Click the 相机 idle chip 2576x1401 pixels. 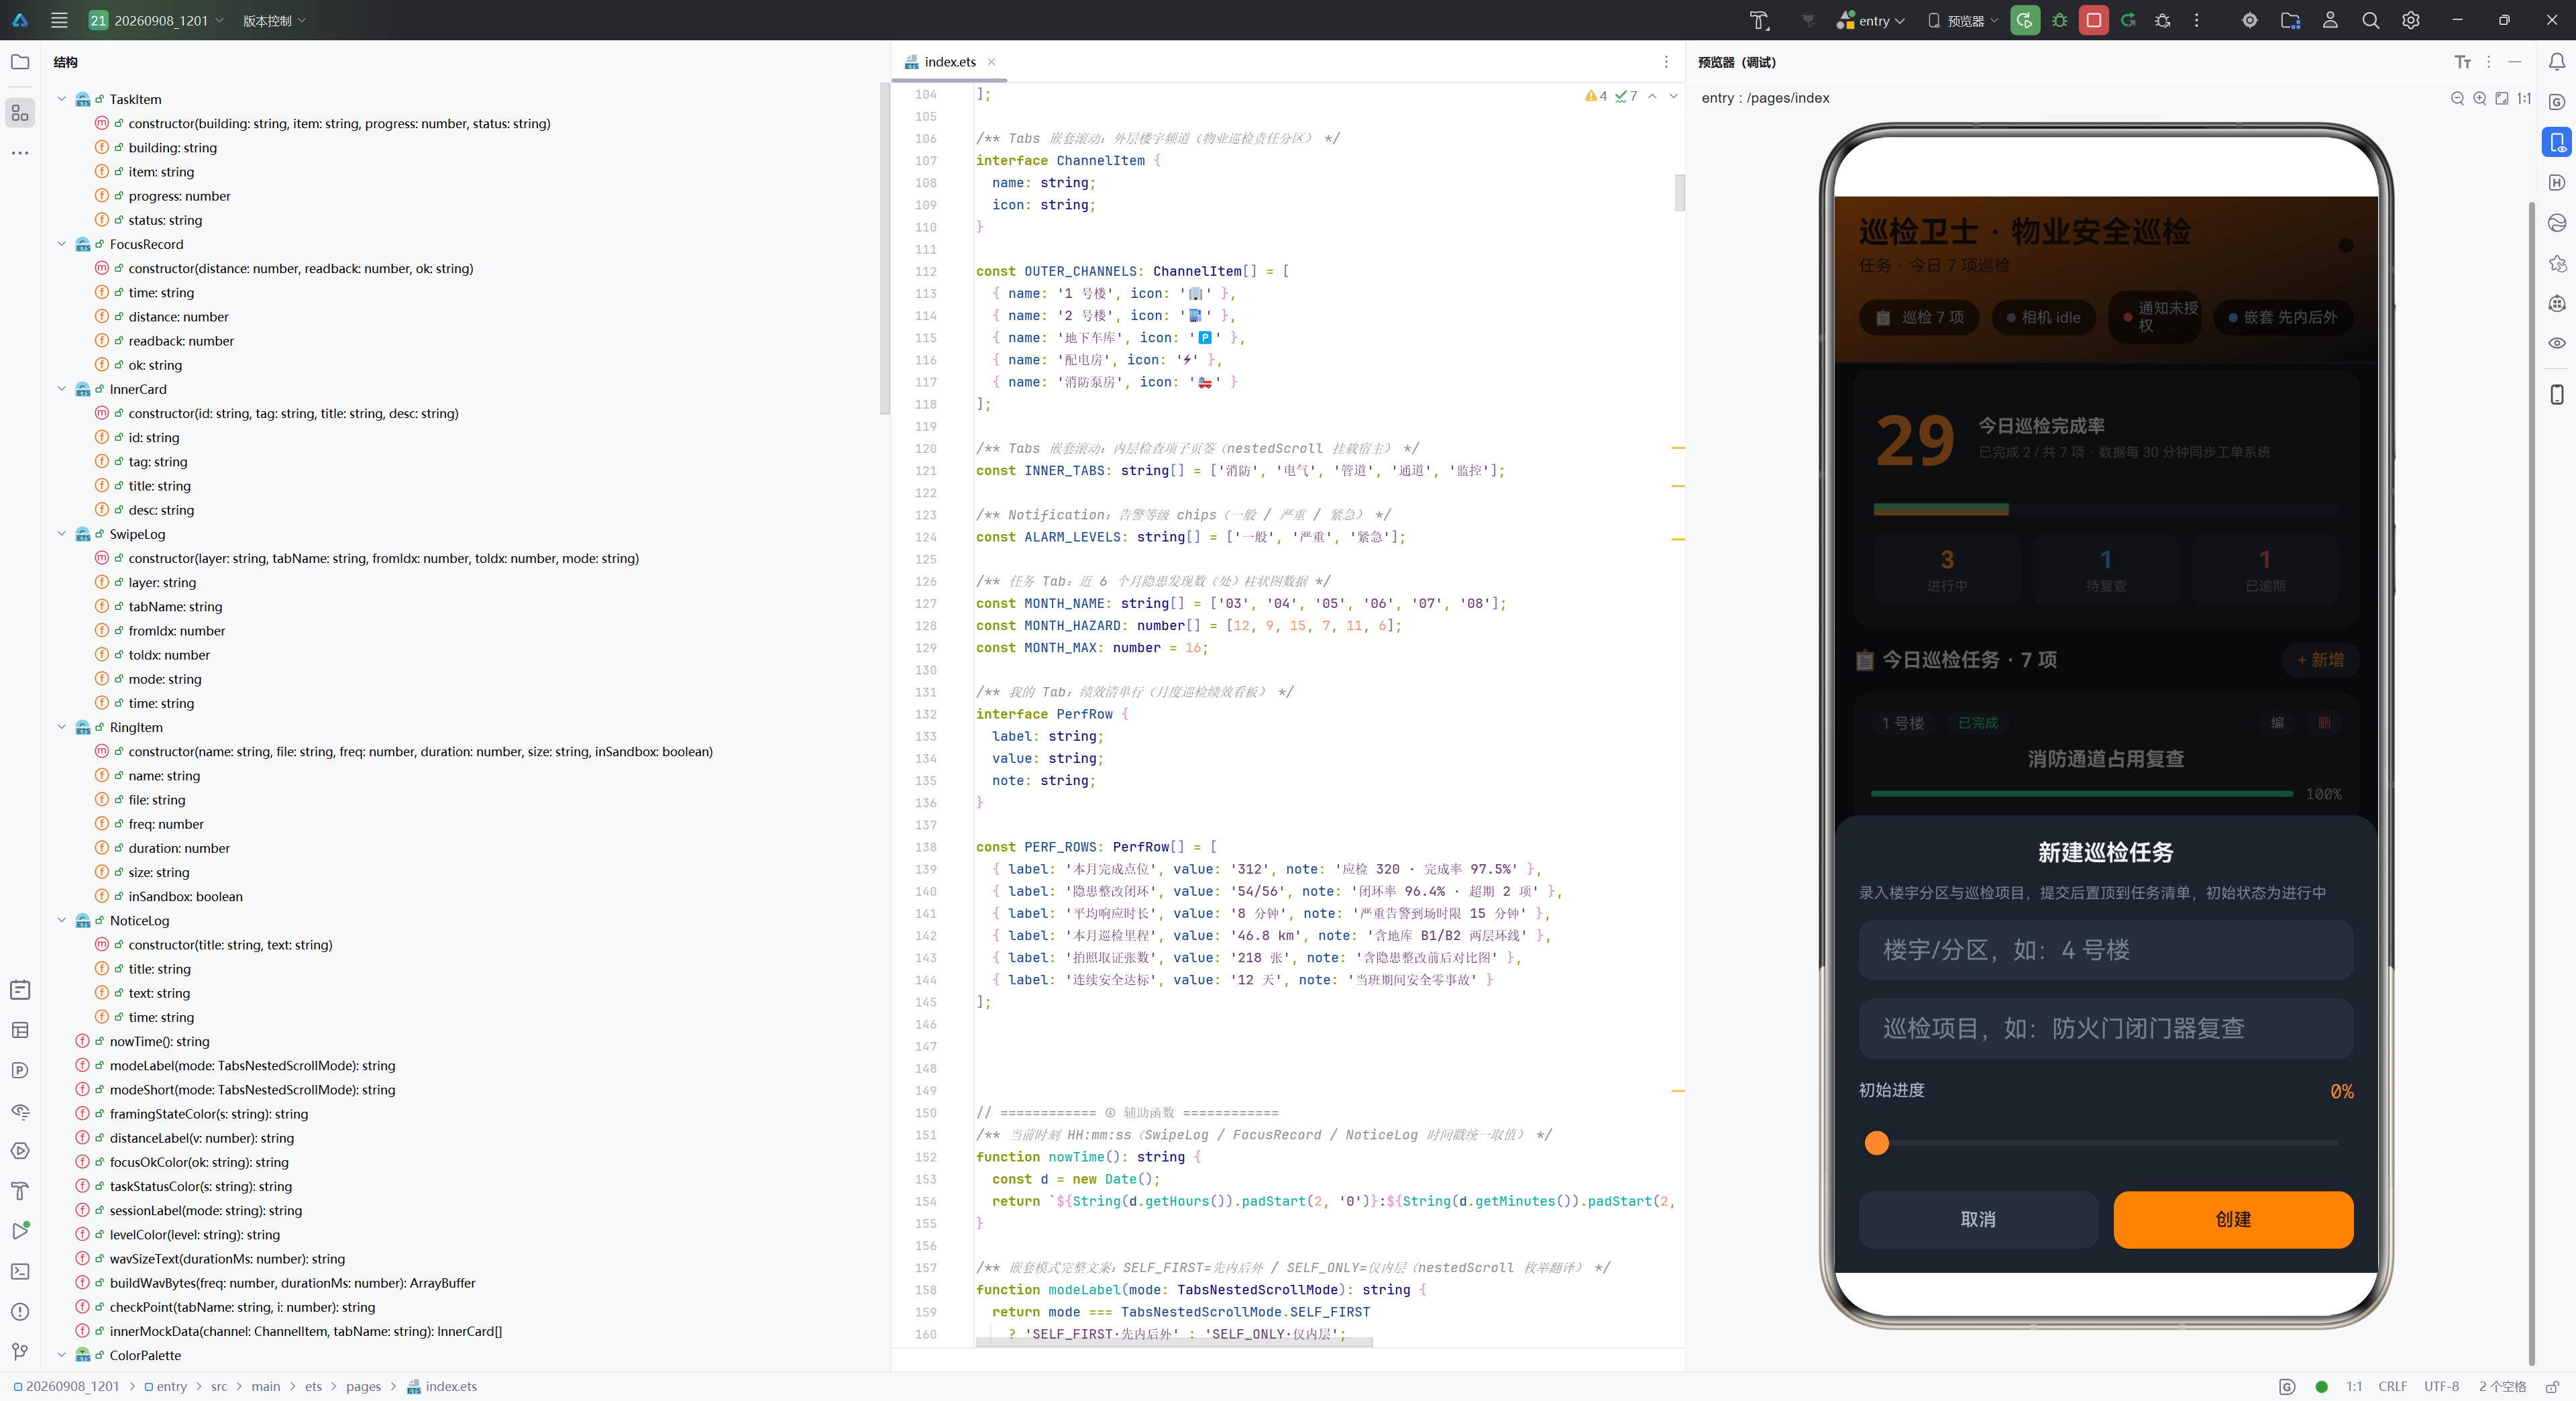2043,317
